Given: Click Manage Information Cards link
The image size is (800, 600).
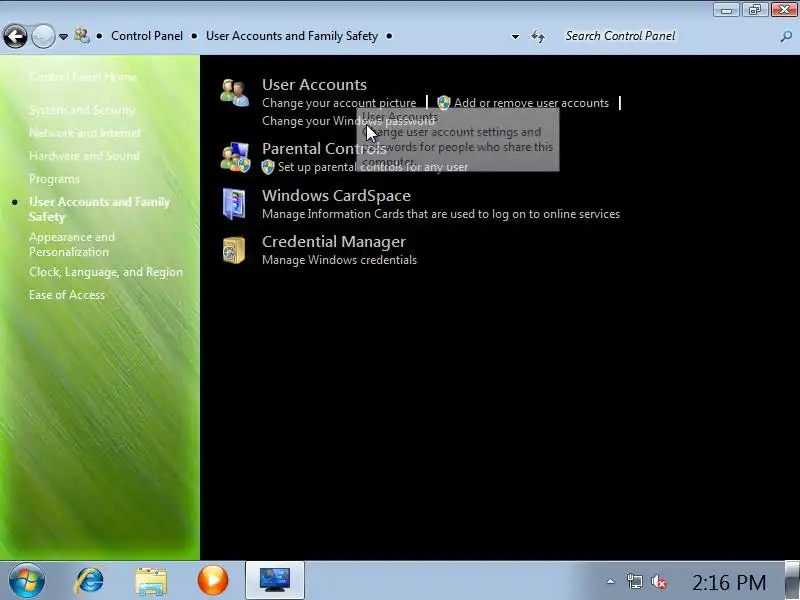Looking at the screenshot, I should click(441, 214).
